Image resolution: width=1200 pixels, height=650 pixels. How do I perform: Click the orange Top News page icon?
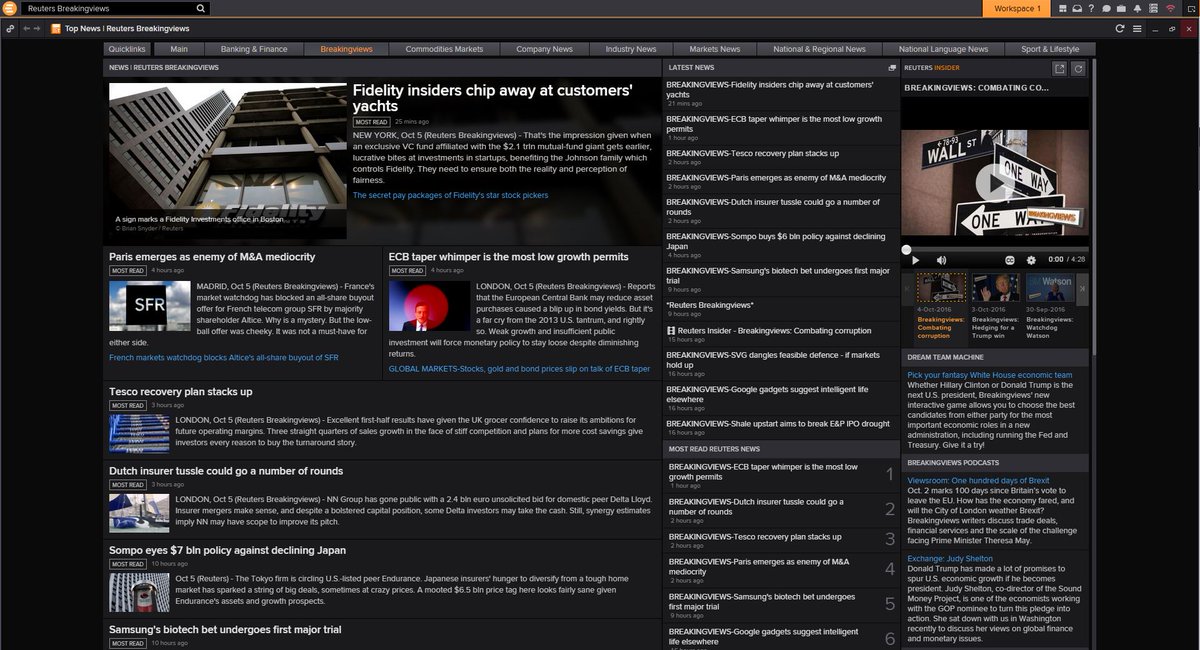(56, 28)
